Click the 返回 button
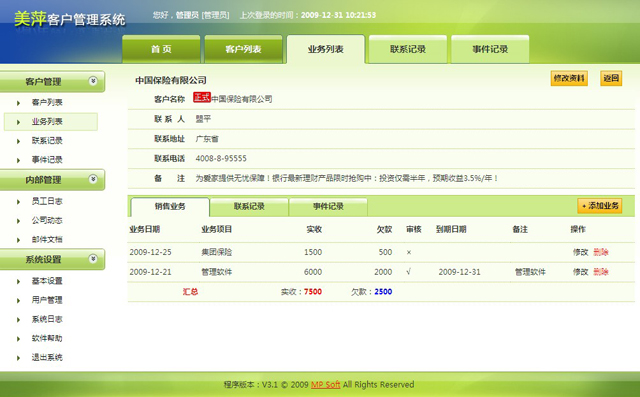This screenshot has width=640, height=397. click(x=611, y=78)
